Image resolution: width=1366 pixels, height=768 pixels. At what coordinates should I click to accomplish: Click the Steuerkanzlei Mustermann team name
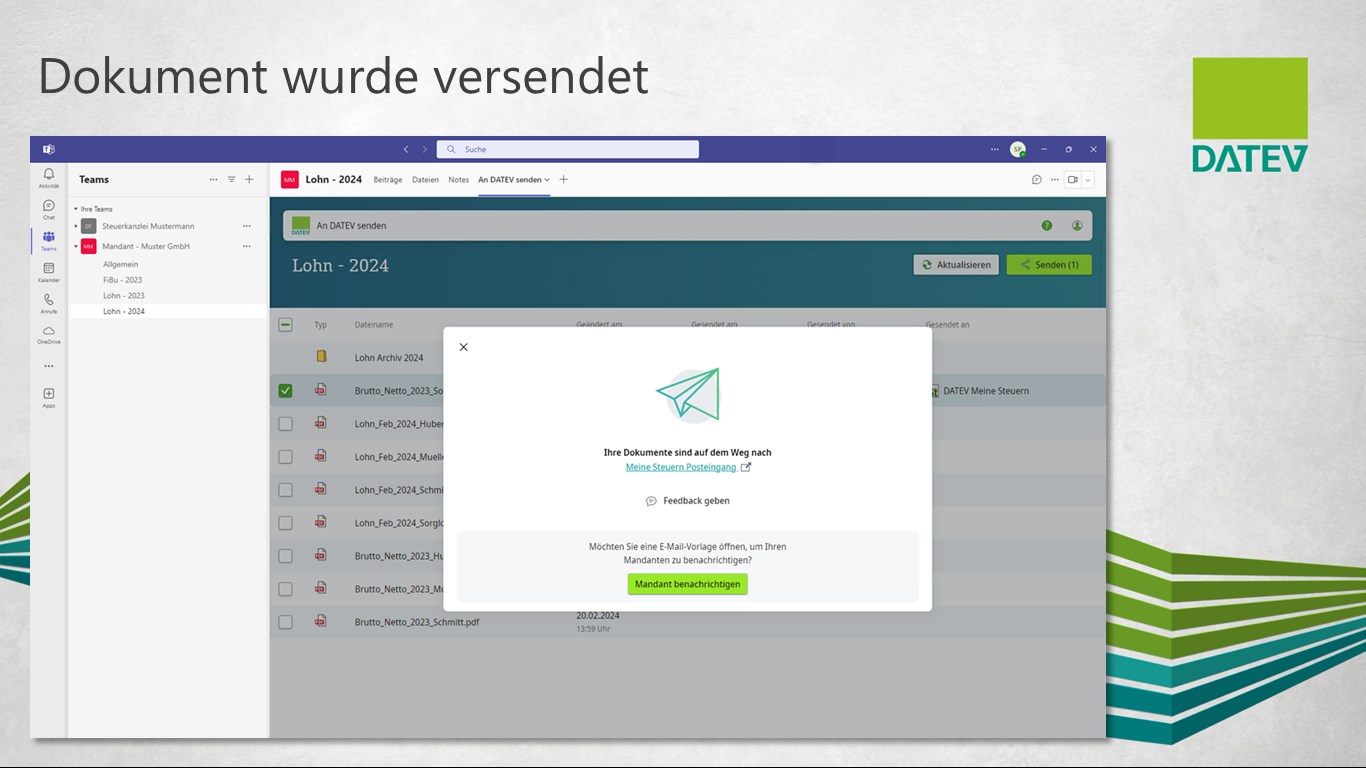pos(148,226)
